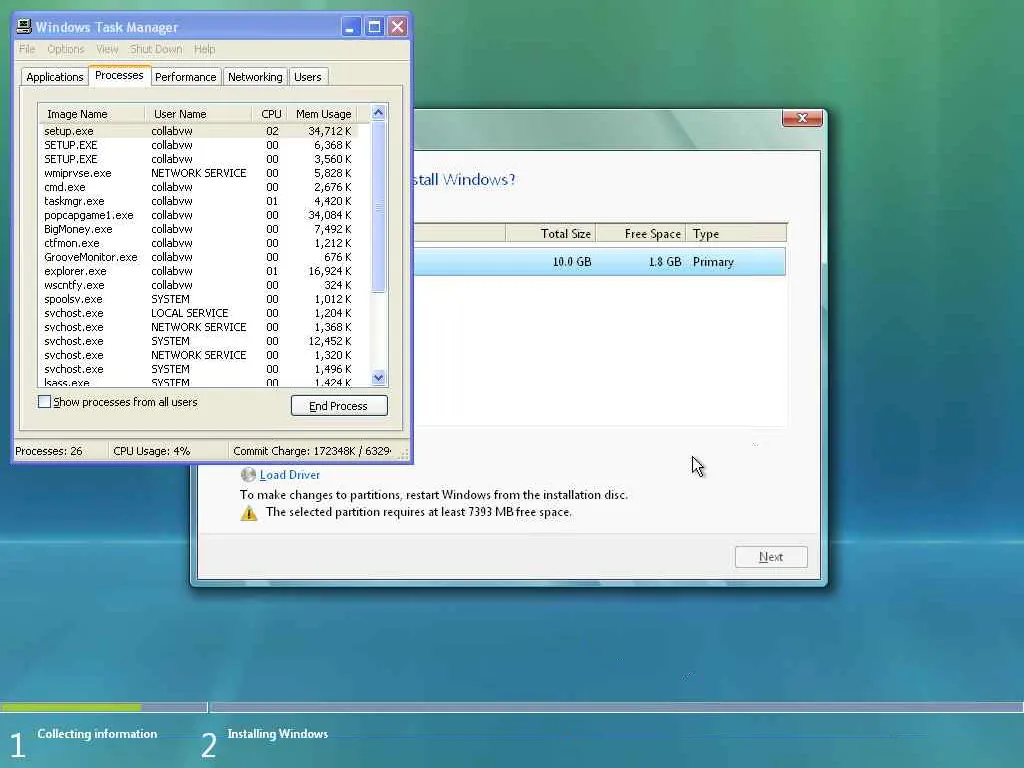1024x768 pixels.
Task: Select svchost.exe using 12,452 K
Action: 199,342
